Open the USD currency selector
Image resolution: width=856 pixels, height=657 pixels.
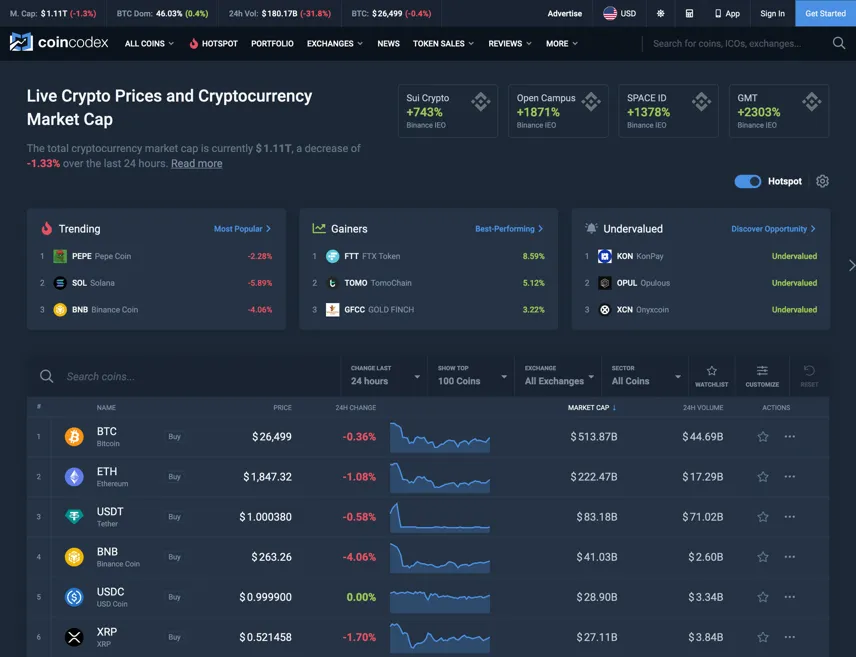tap(620, 14)
